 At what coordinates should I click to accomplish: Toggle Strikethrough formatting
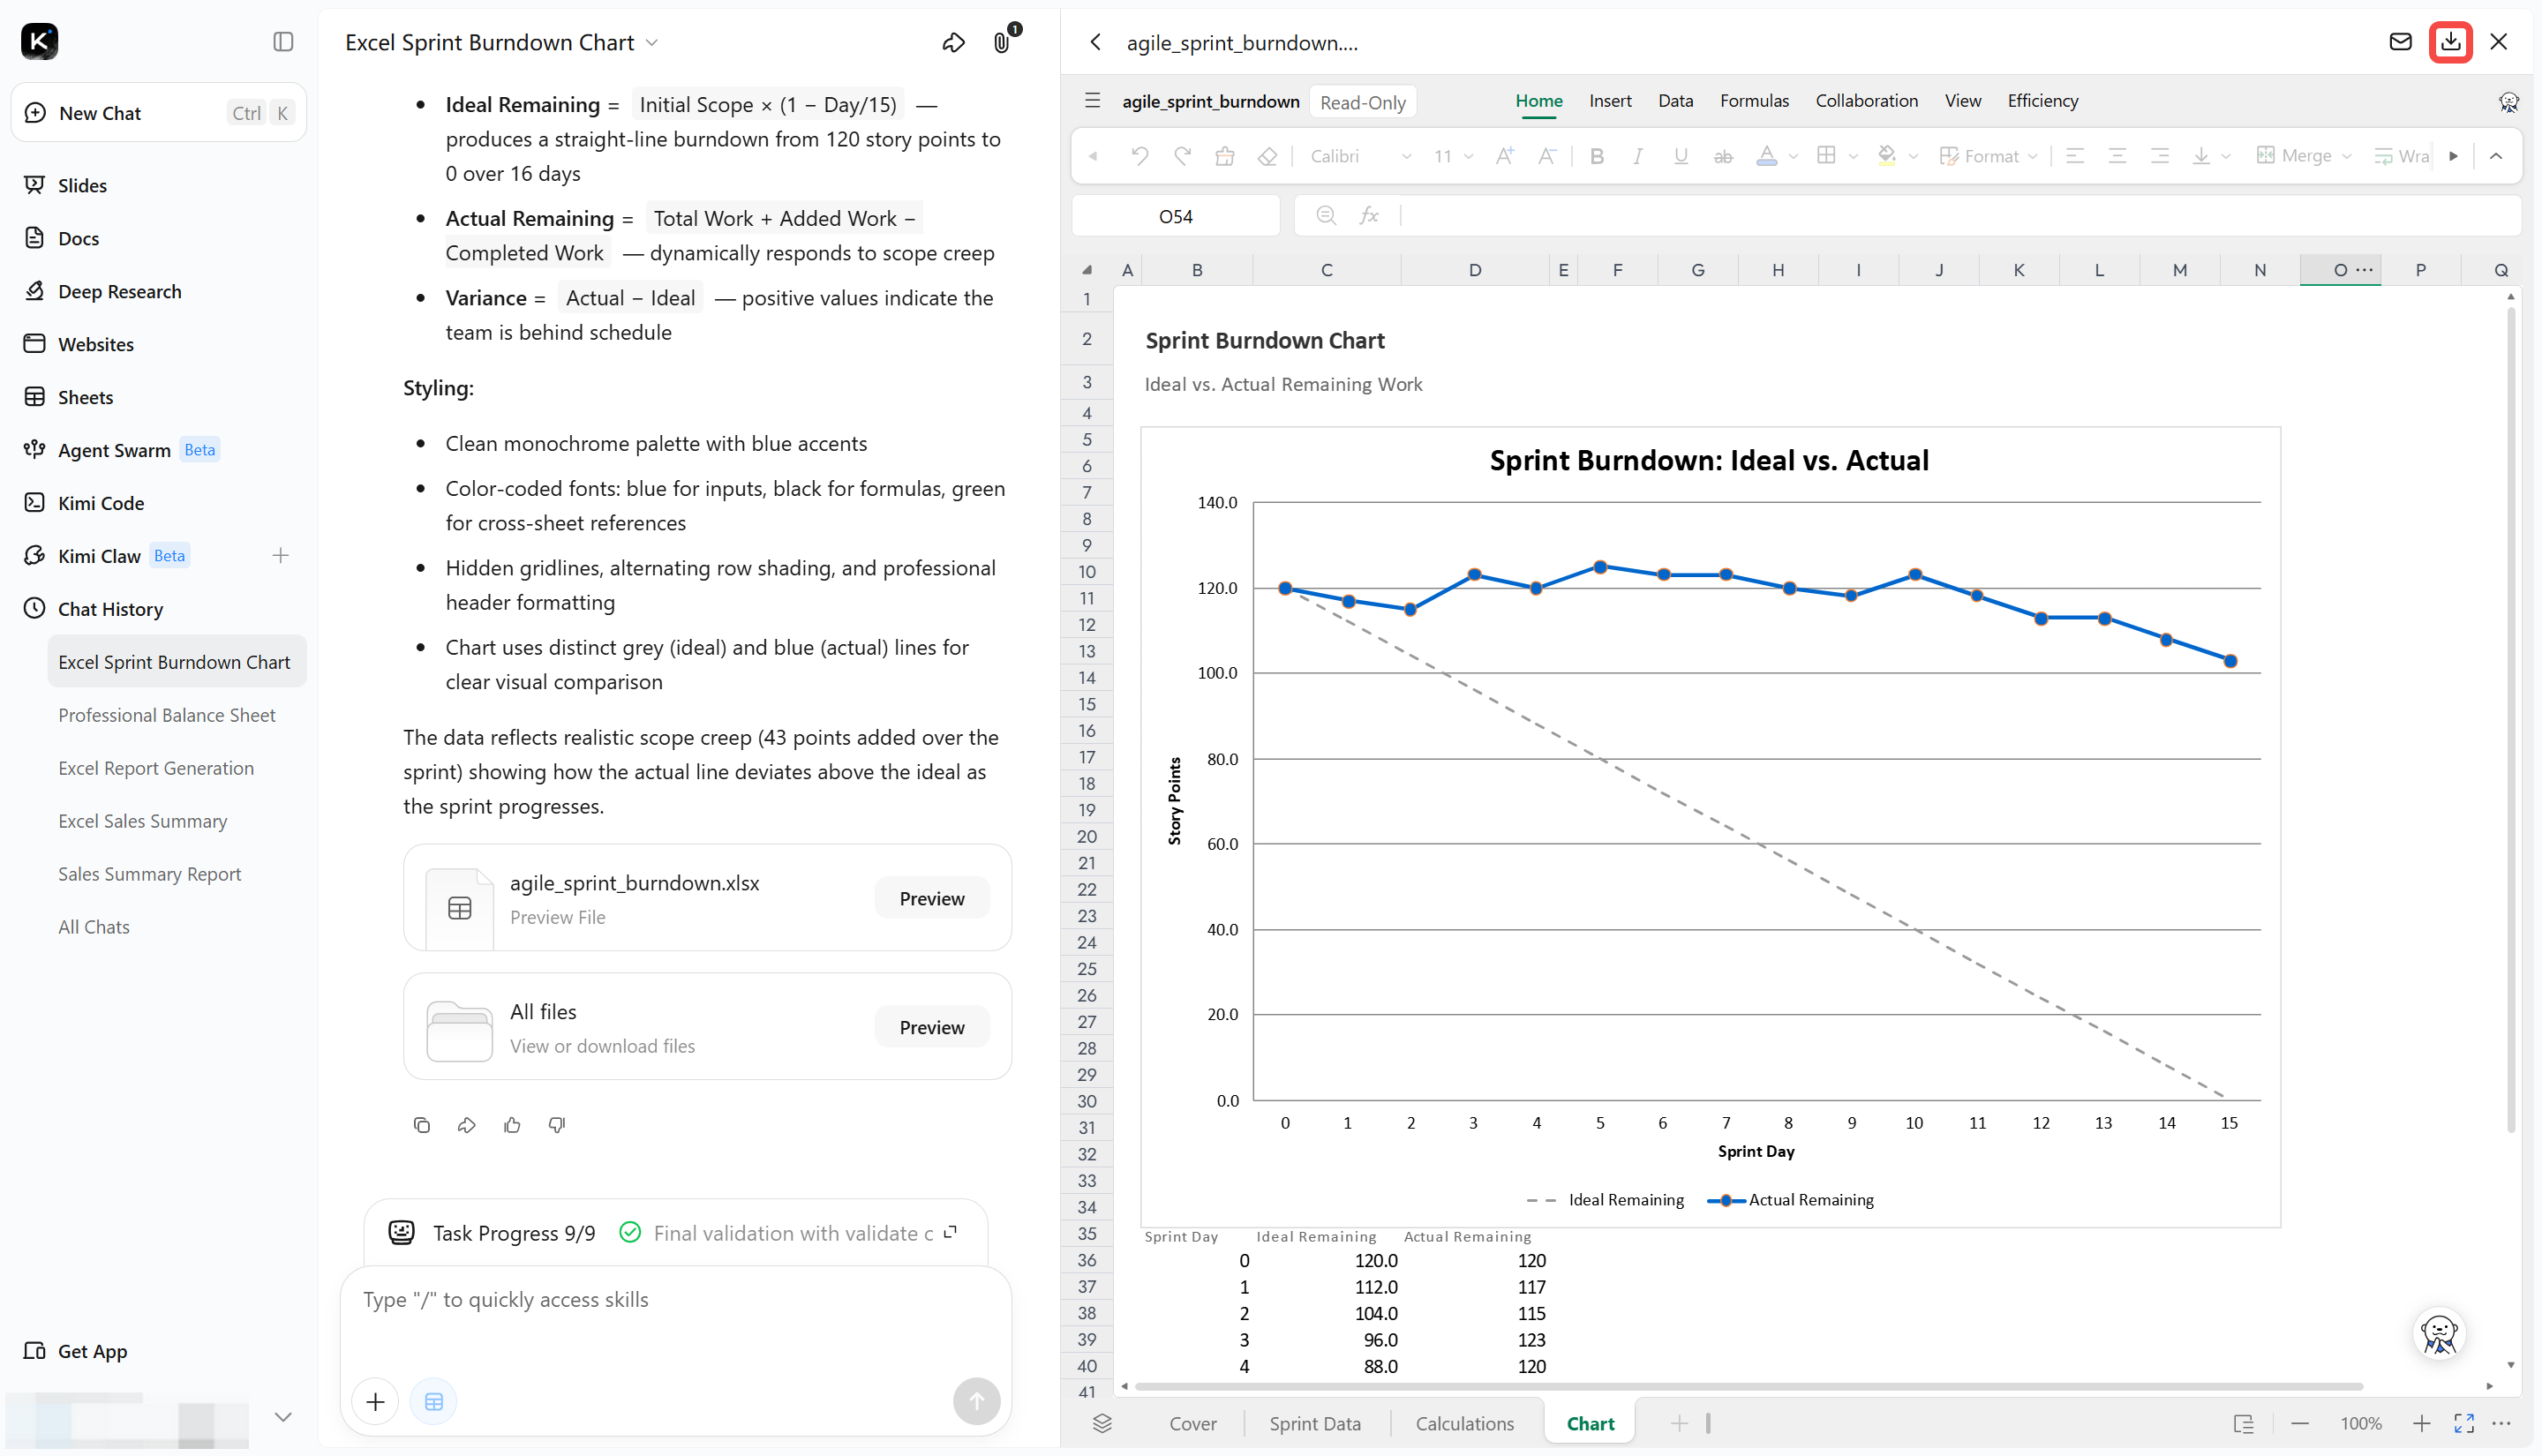coord(1723,156)
